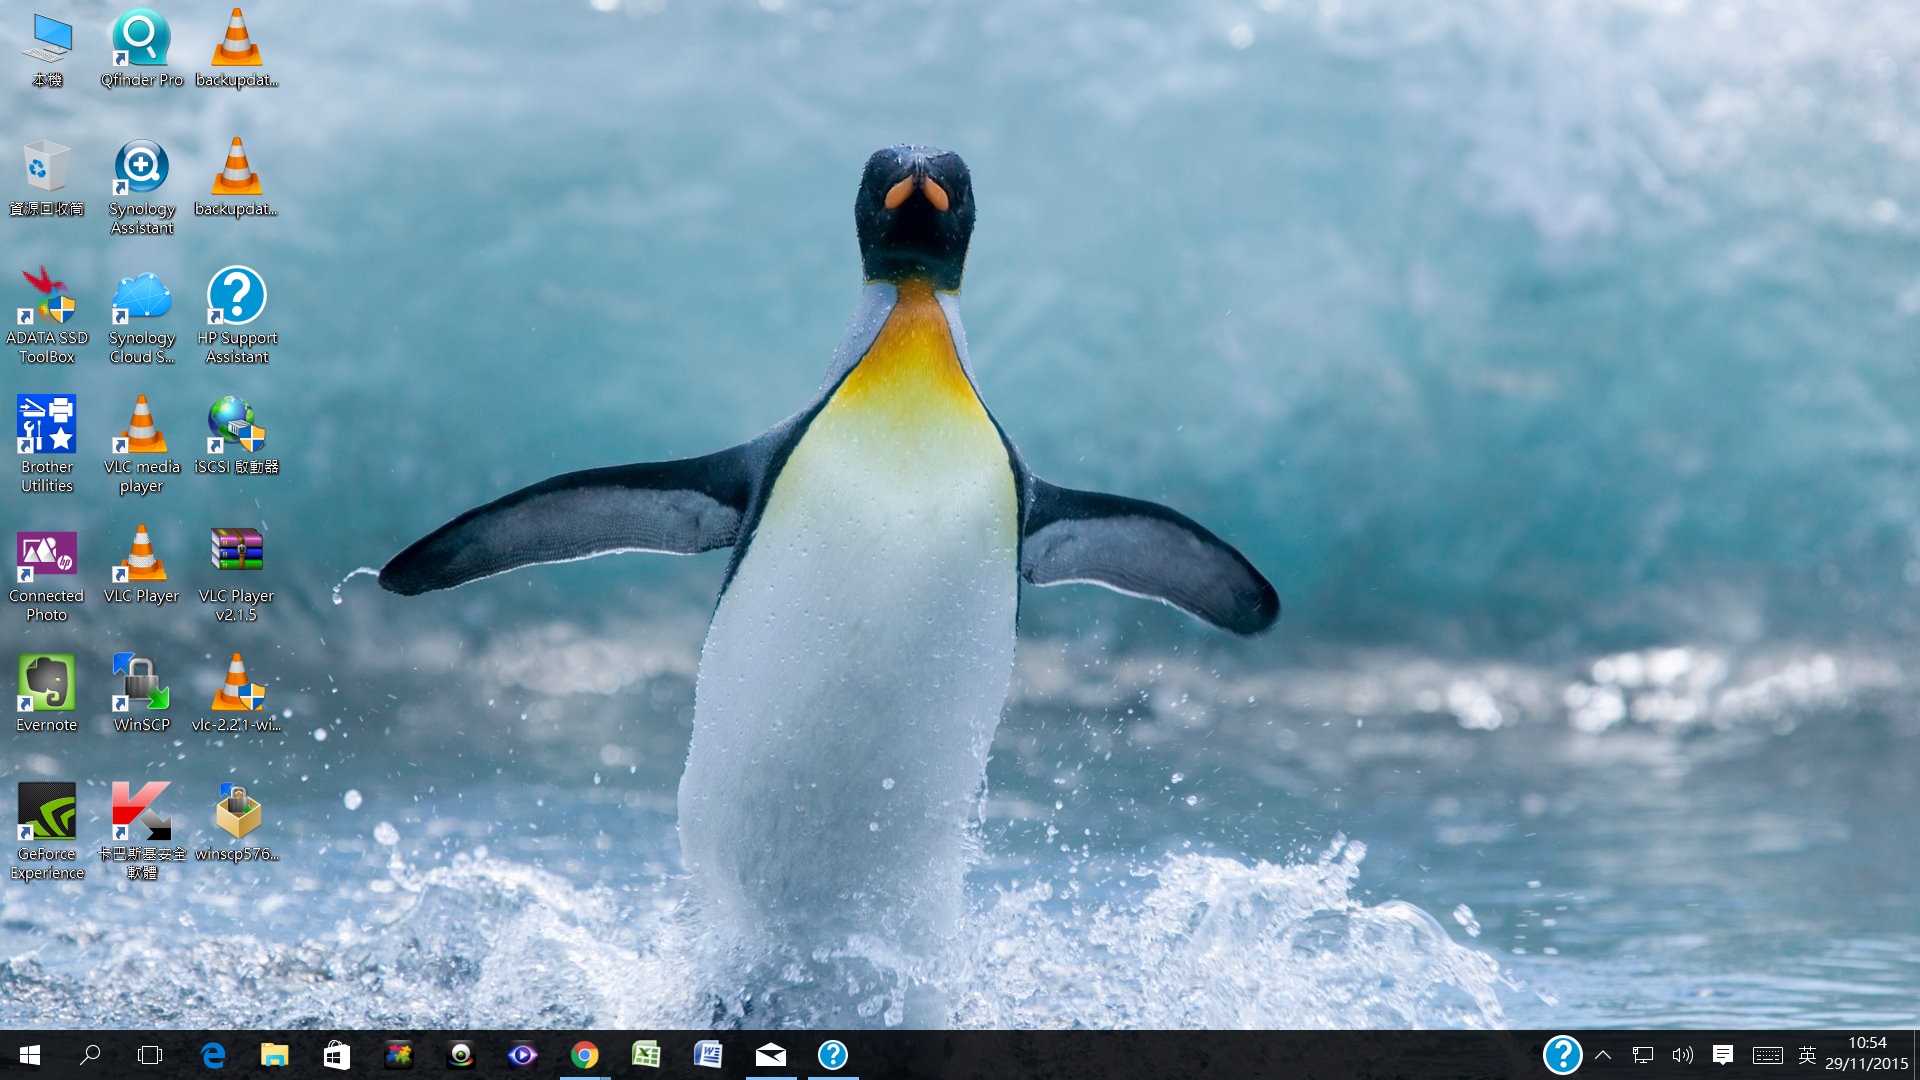Open the colorful puzzle-piece app on taskbar

coord(399,1055)
